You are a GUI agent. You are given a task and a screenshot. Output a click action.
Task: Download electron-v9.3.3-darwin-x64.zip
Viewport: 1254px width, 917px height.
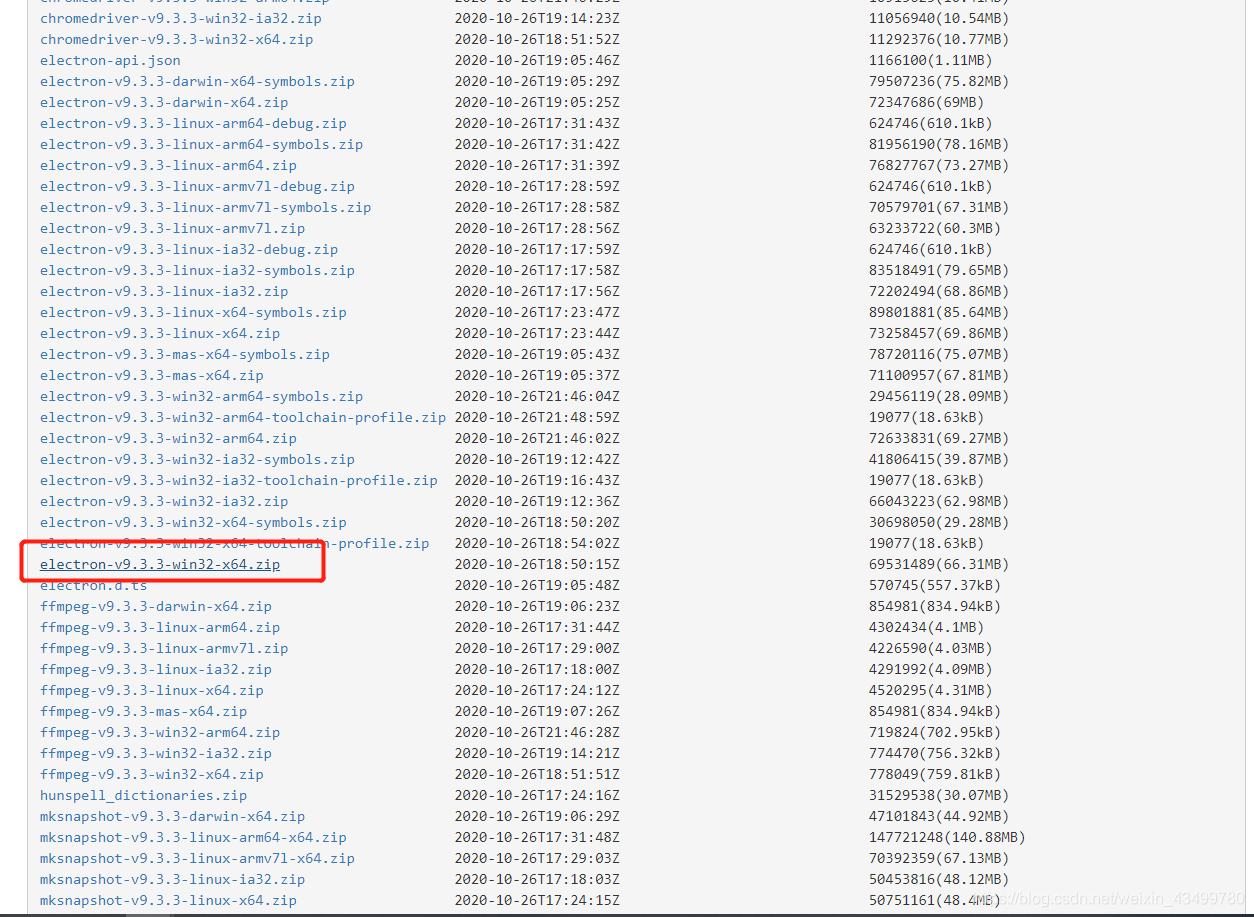point(164,102)
